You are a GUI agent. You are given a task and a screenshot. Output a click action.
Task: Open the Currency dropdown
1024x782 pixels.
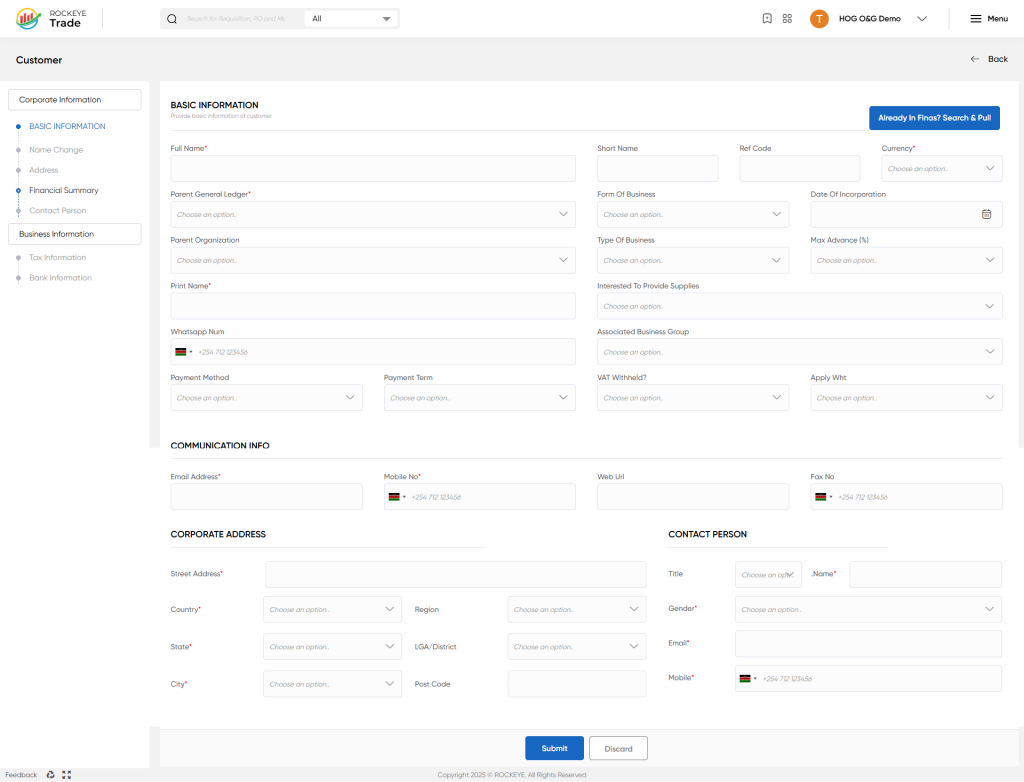coord(941,169)
